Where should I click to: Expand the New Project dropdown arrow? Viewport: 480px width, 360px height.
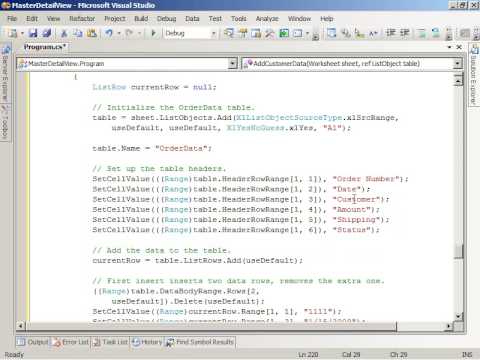tap(22, 33)
